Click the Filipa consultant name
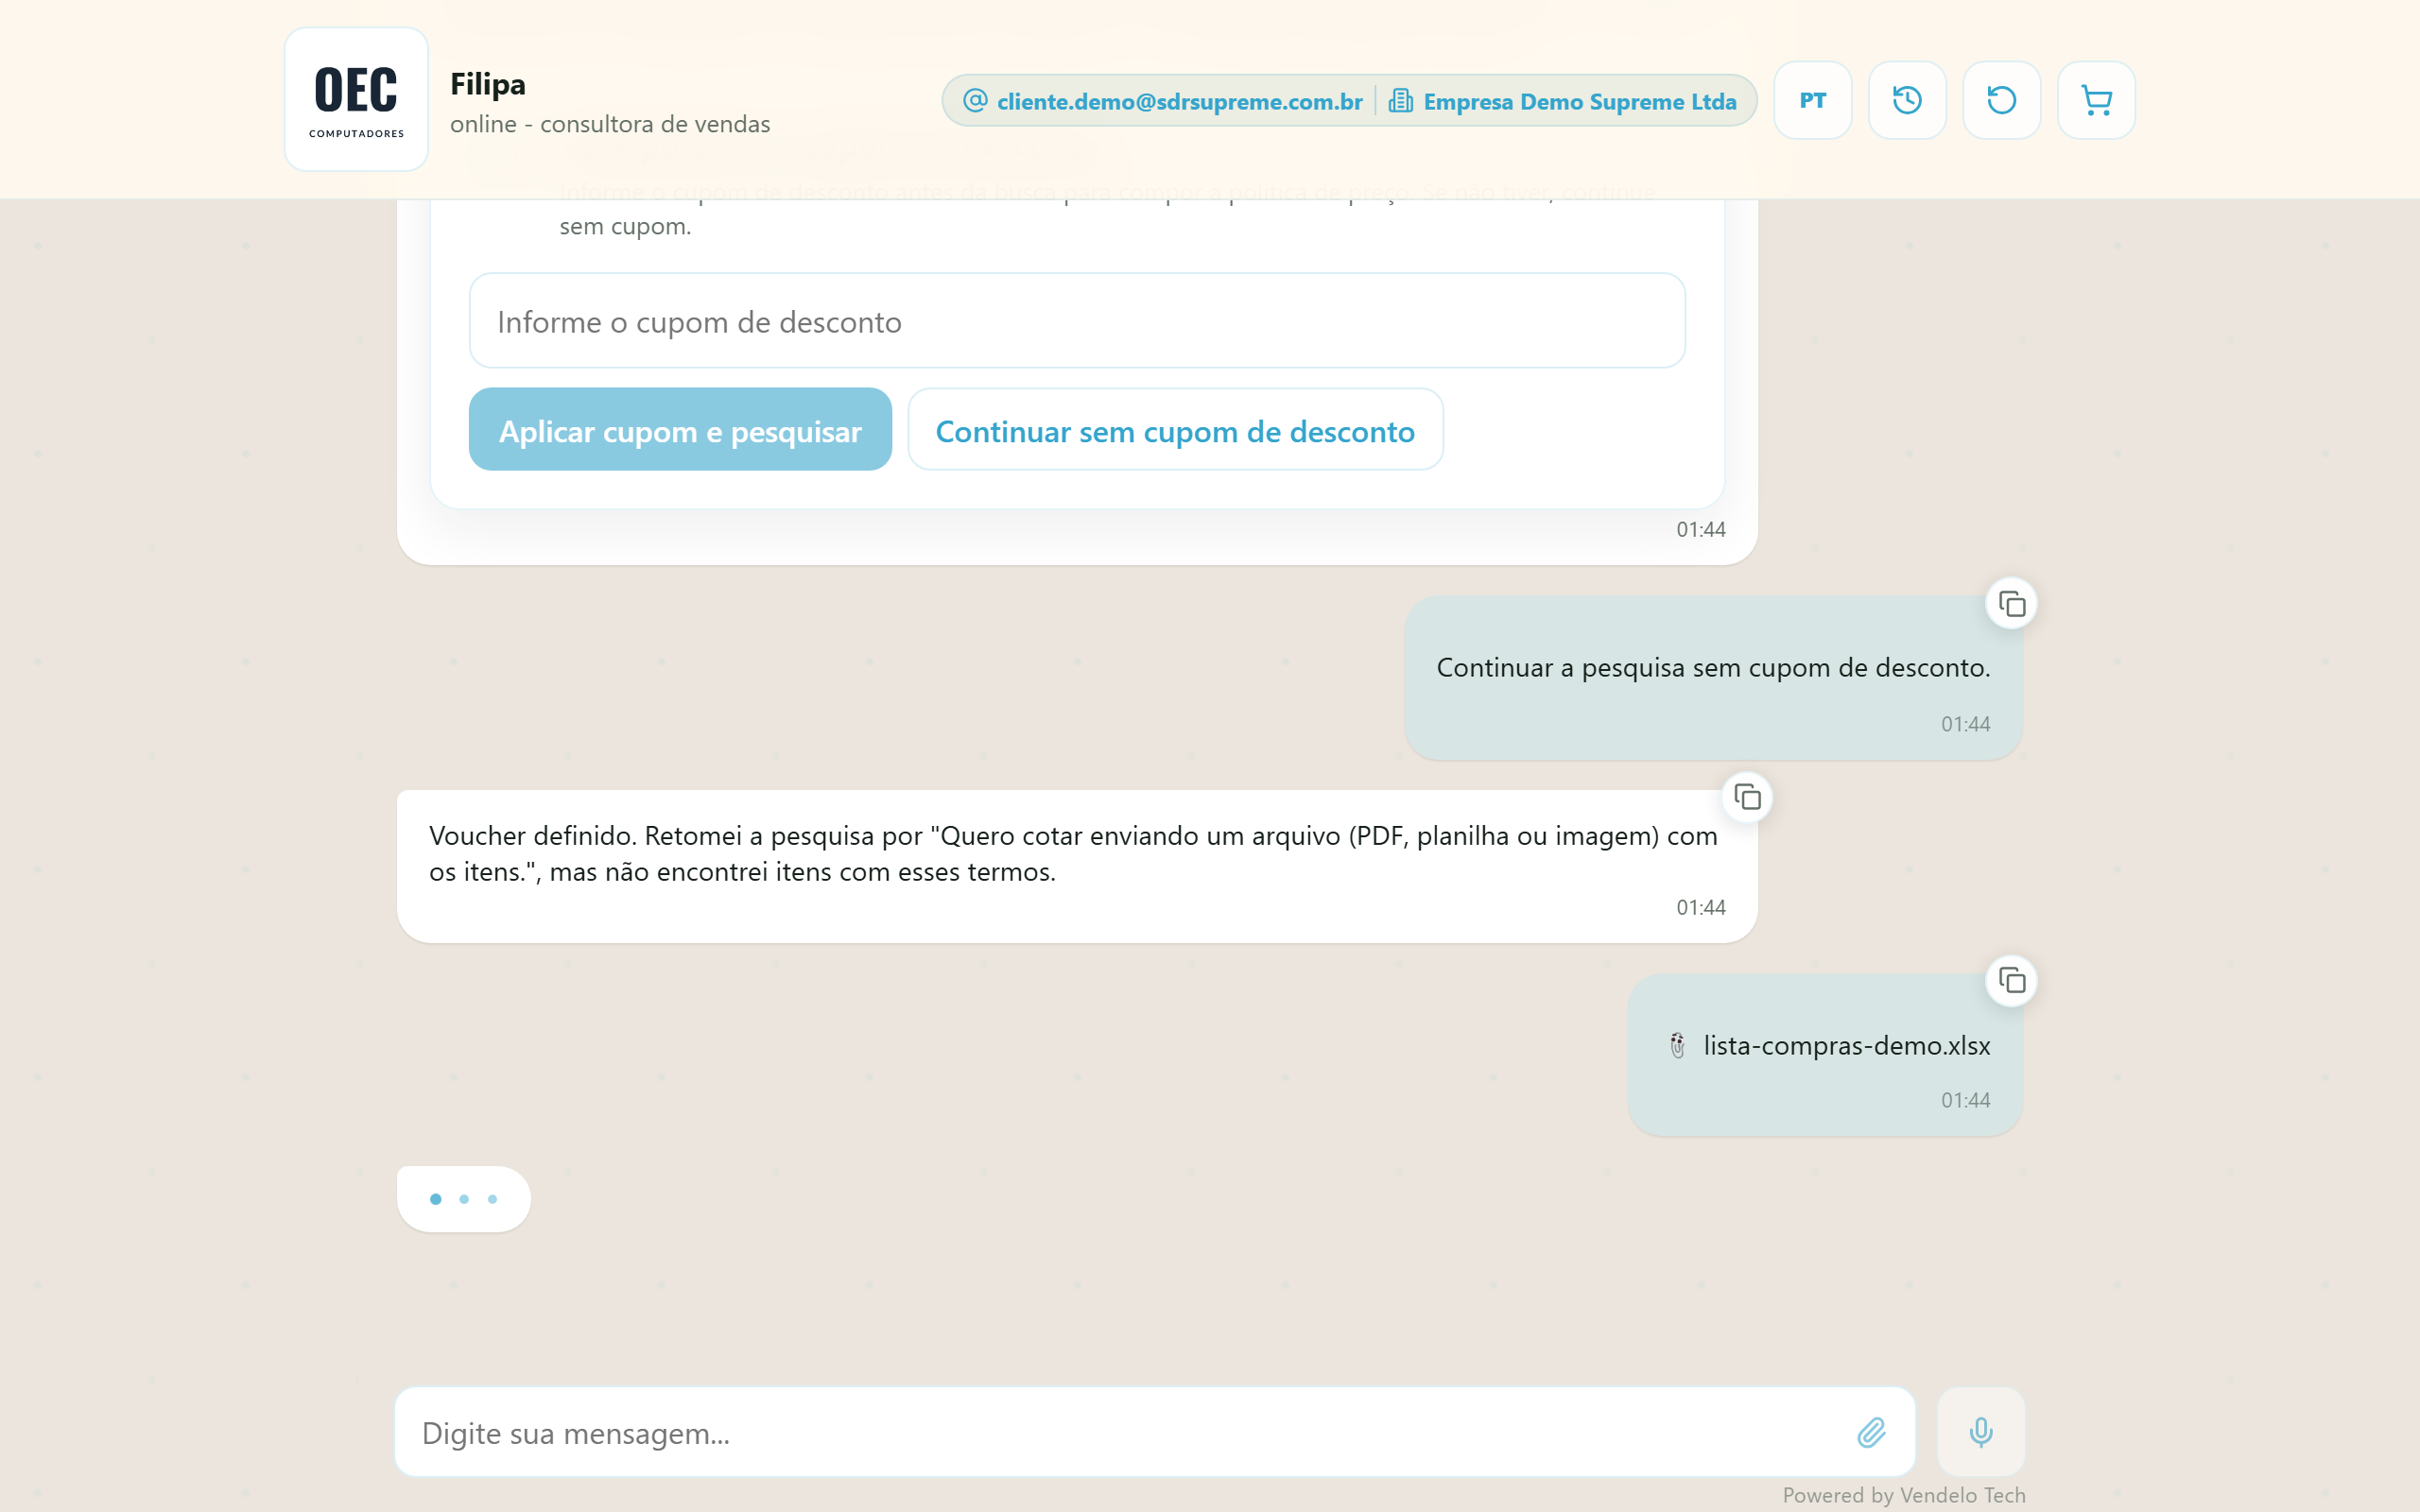Viewport: 2420px width, 1512px height. [487, 84]
